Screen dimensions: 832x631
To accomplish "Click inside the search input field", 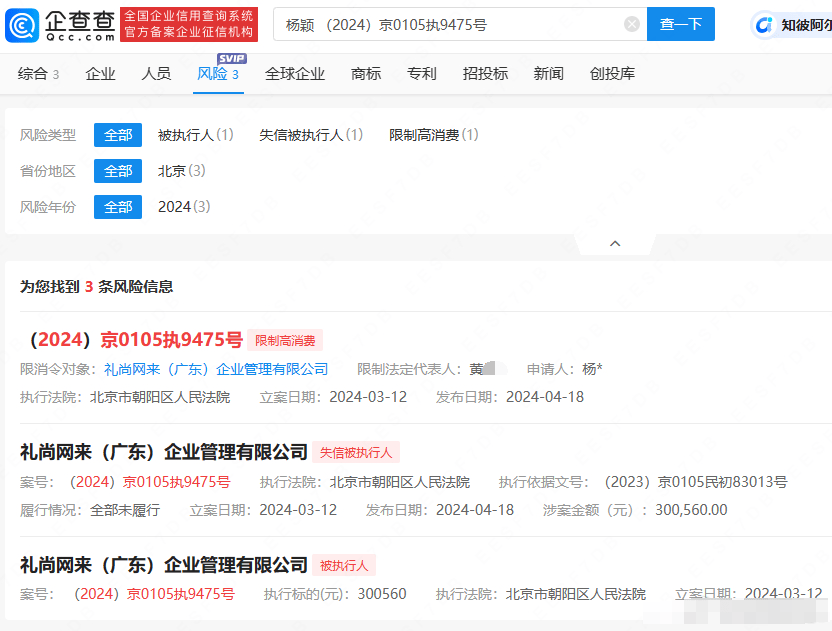I will (450, 25).
